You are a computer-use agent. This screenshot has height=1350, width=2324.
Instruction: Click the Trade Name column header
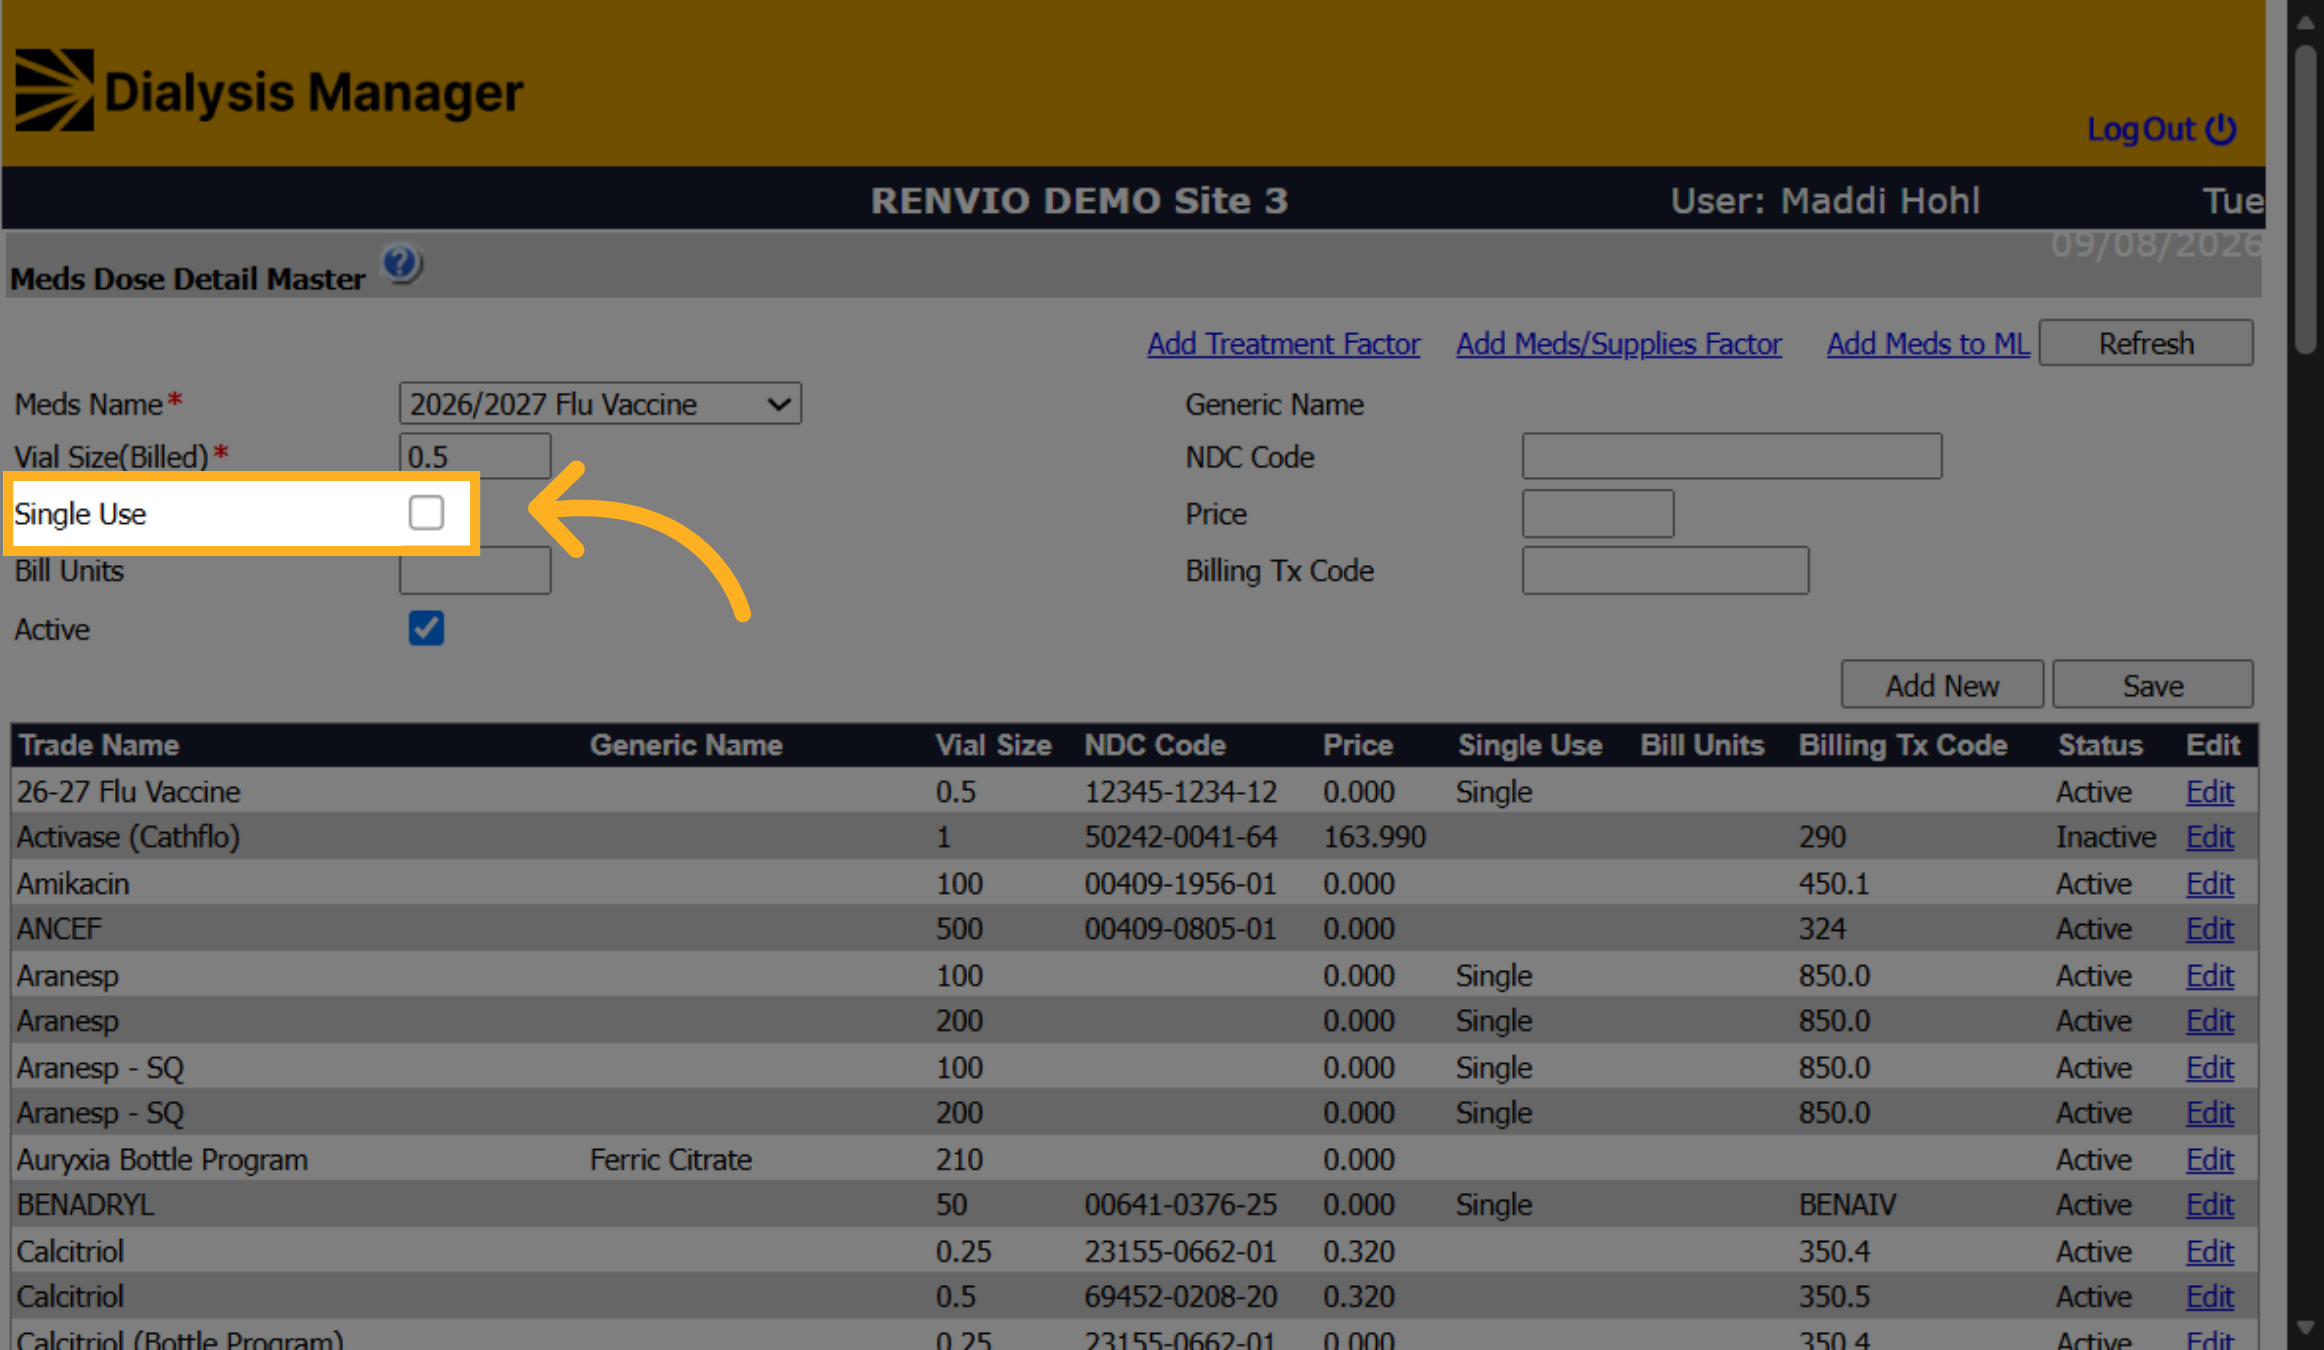[x=99, y=746]
